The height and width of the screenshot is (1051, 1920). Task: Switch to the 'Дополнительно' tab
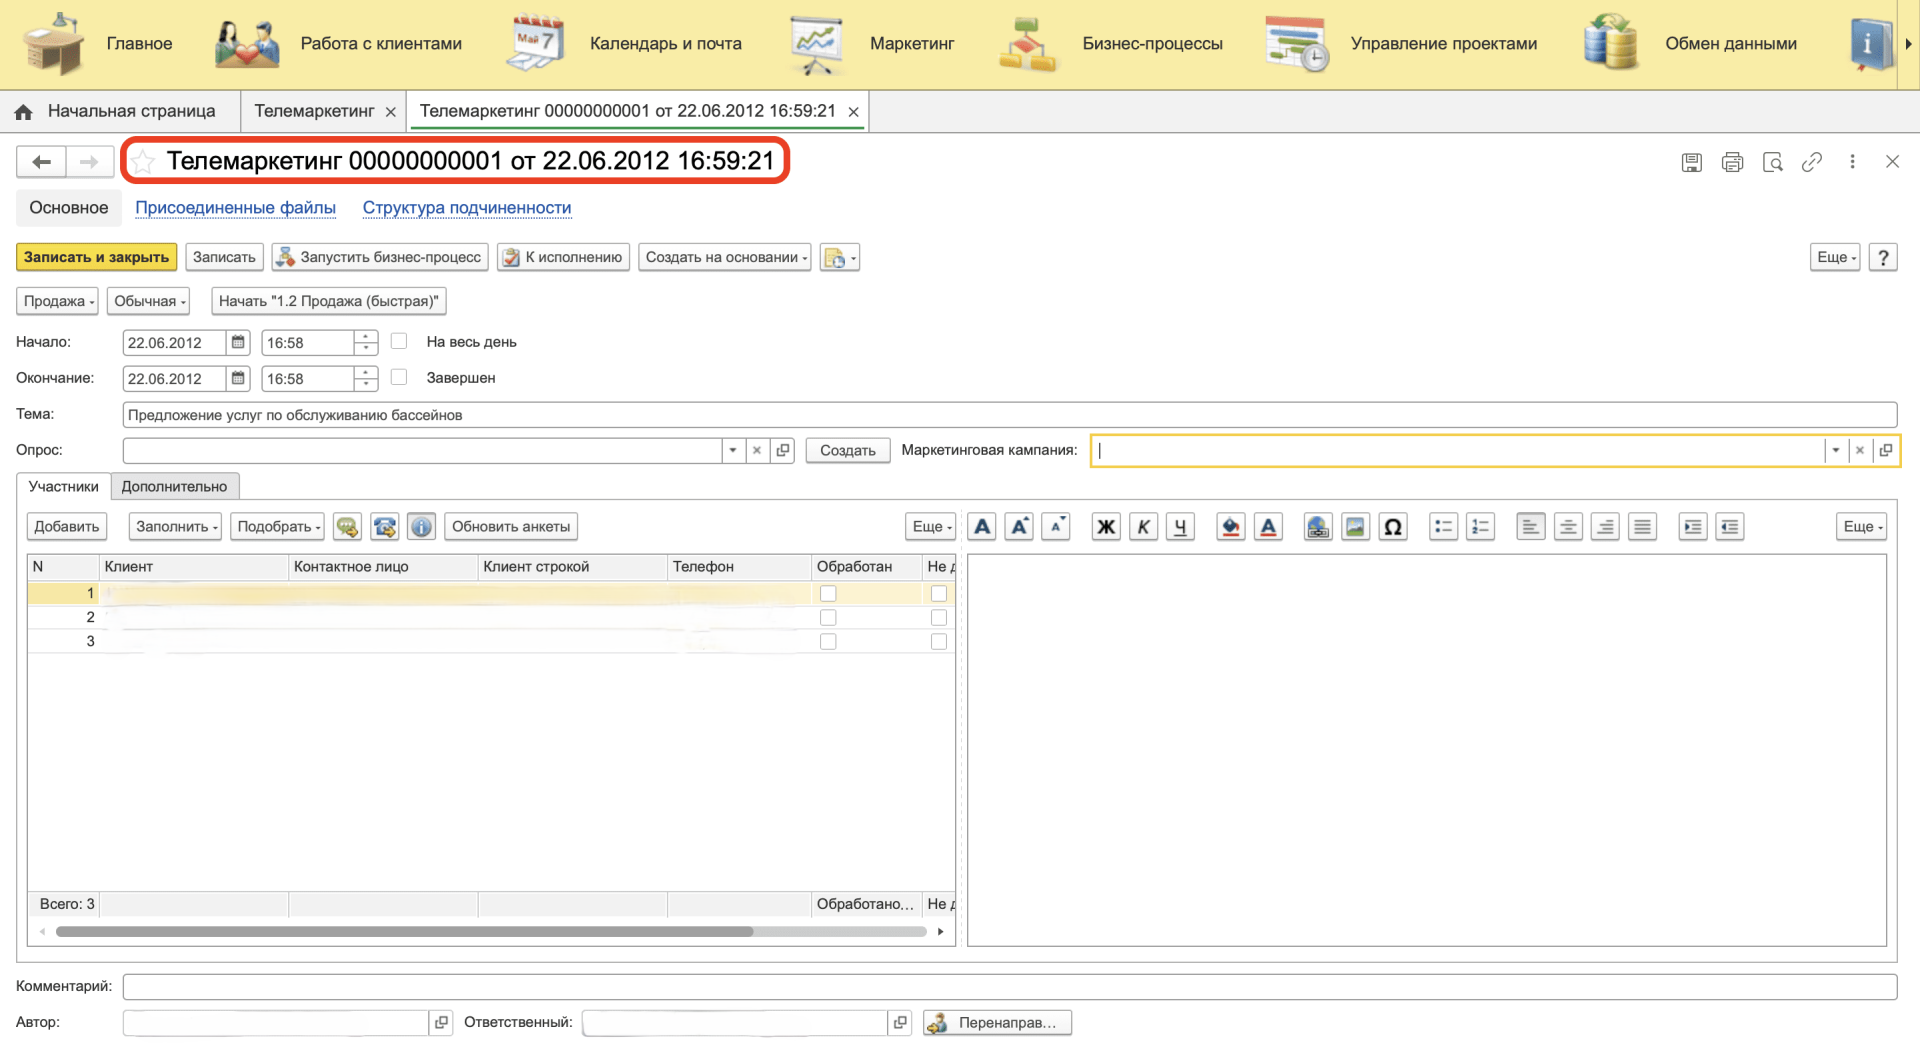tap(174, 487)
